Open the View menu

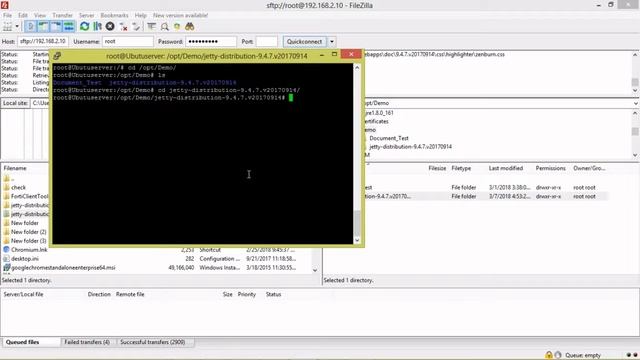(40, 15)
